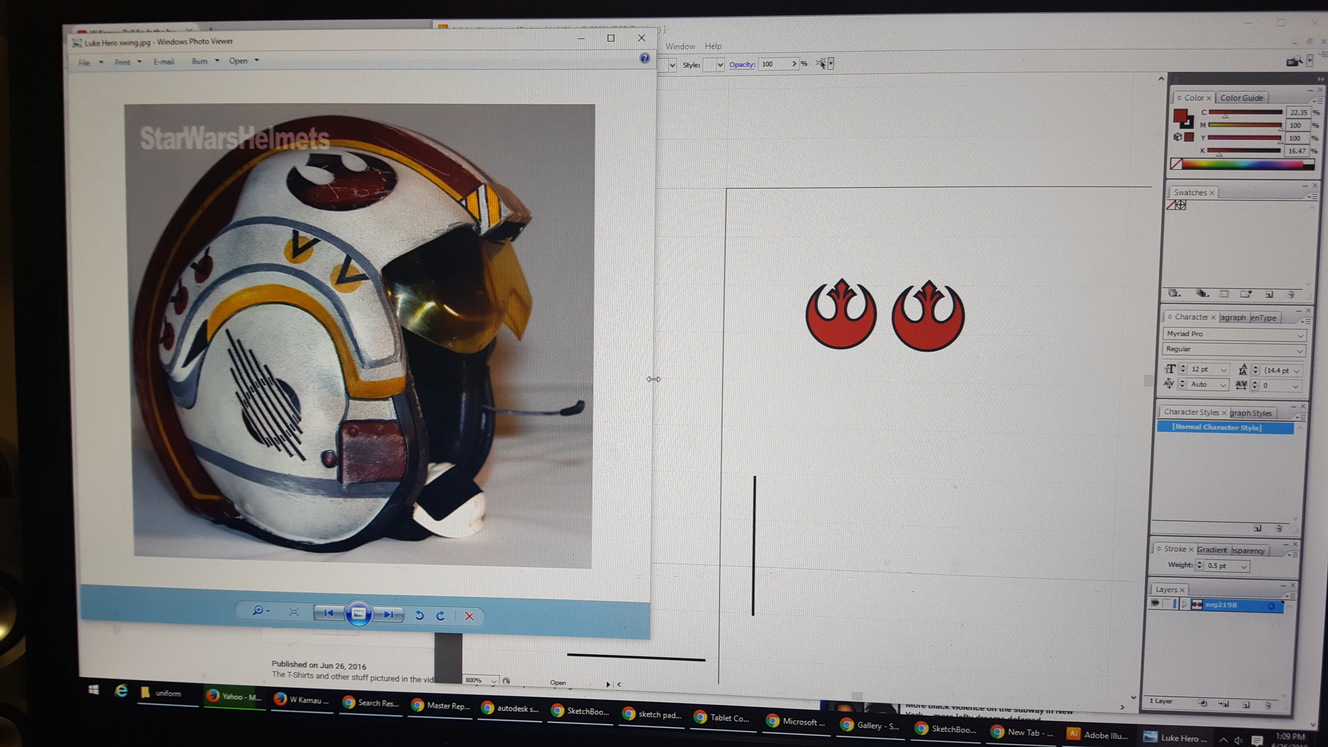Delete image with red X icon
Image resolution: width=1328 pixels, height=747 pixels.
[x=468, y=616]
